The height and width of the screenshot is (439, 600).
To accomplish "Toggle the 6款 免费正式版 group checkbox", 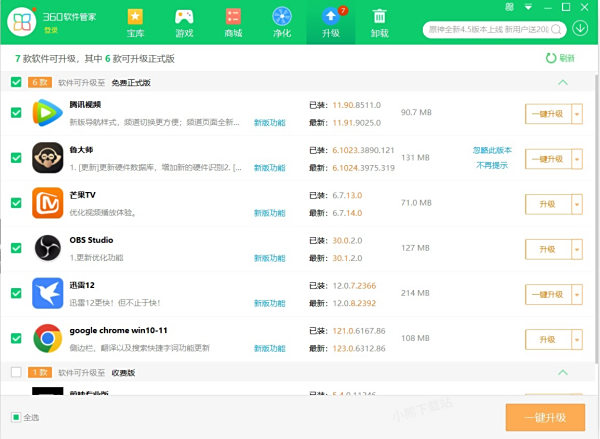I will [16, 82].
